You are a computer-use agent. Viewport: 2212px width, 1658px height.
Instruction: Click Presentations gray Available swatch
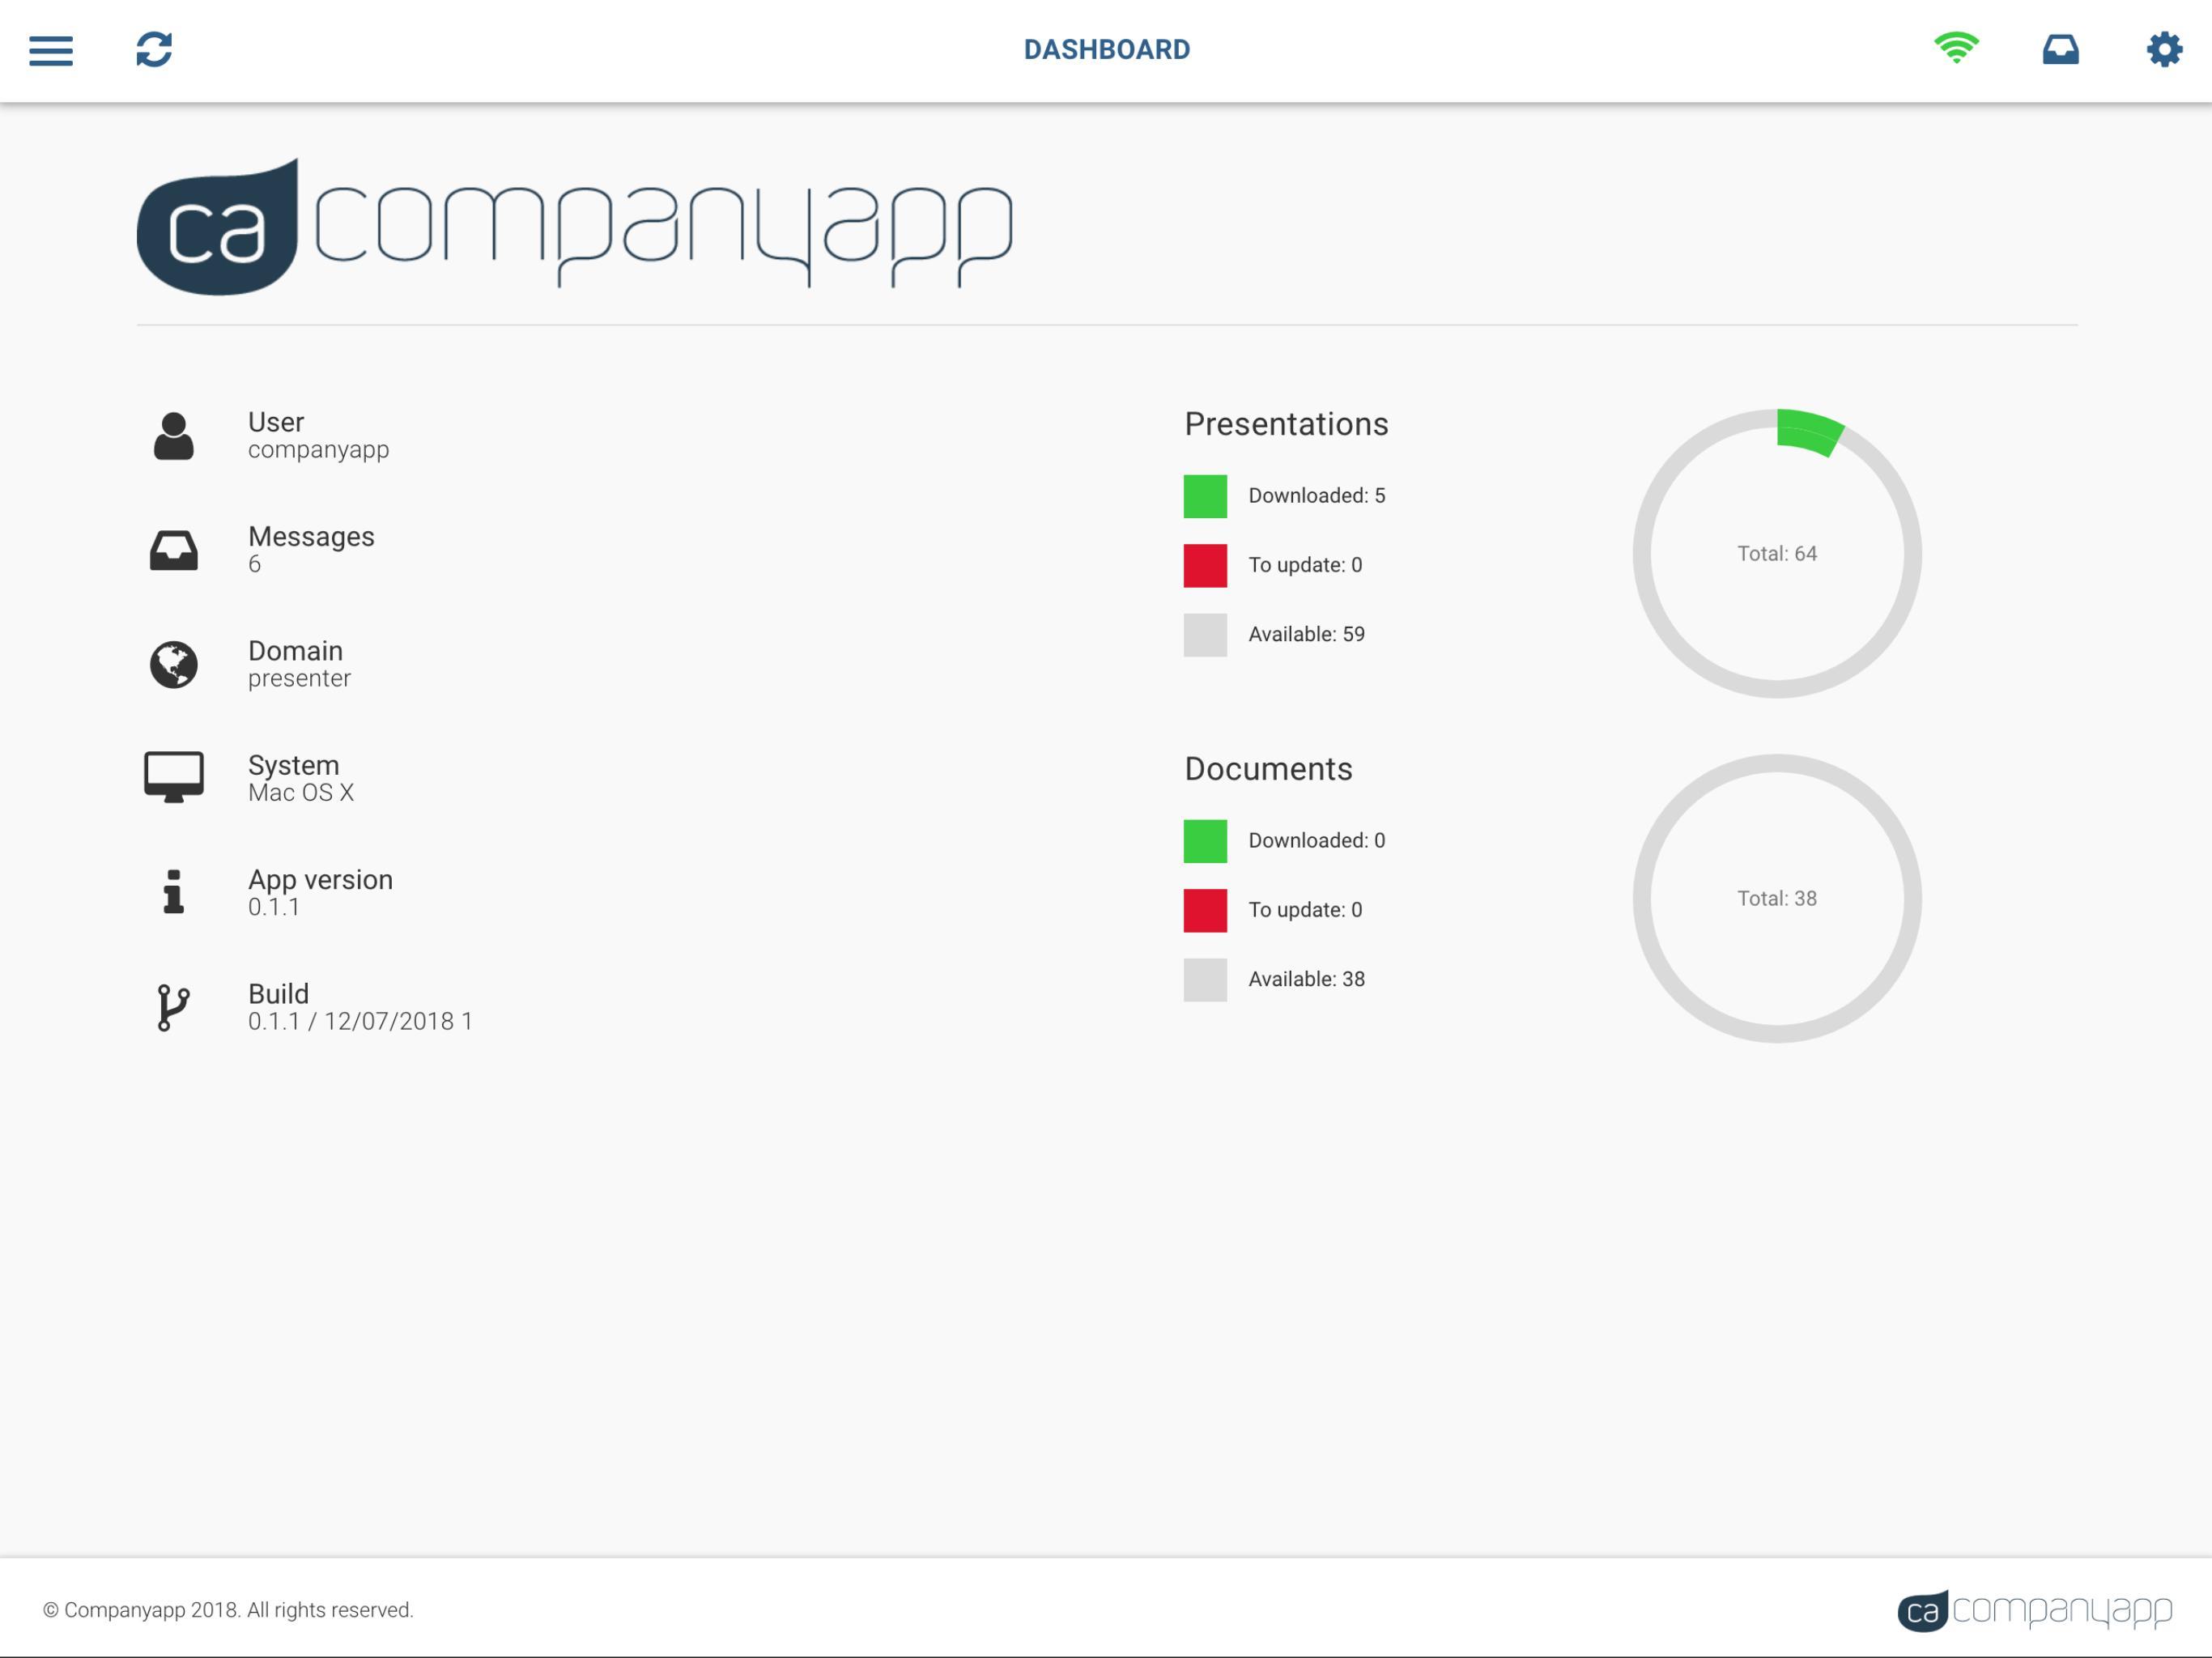(x=1205, y=635)
